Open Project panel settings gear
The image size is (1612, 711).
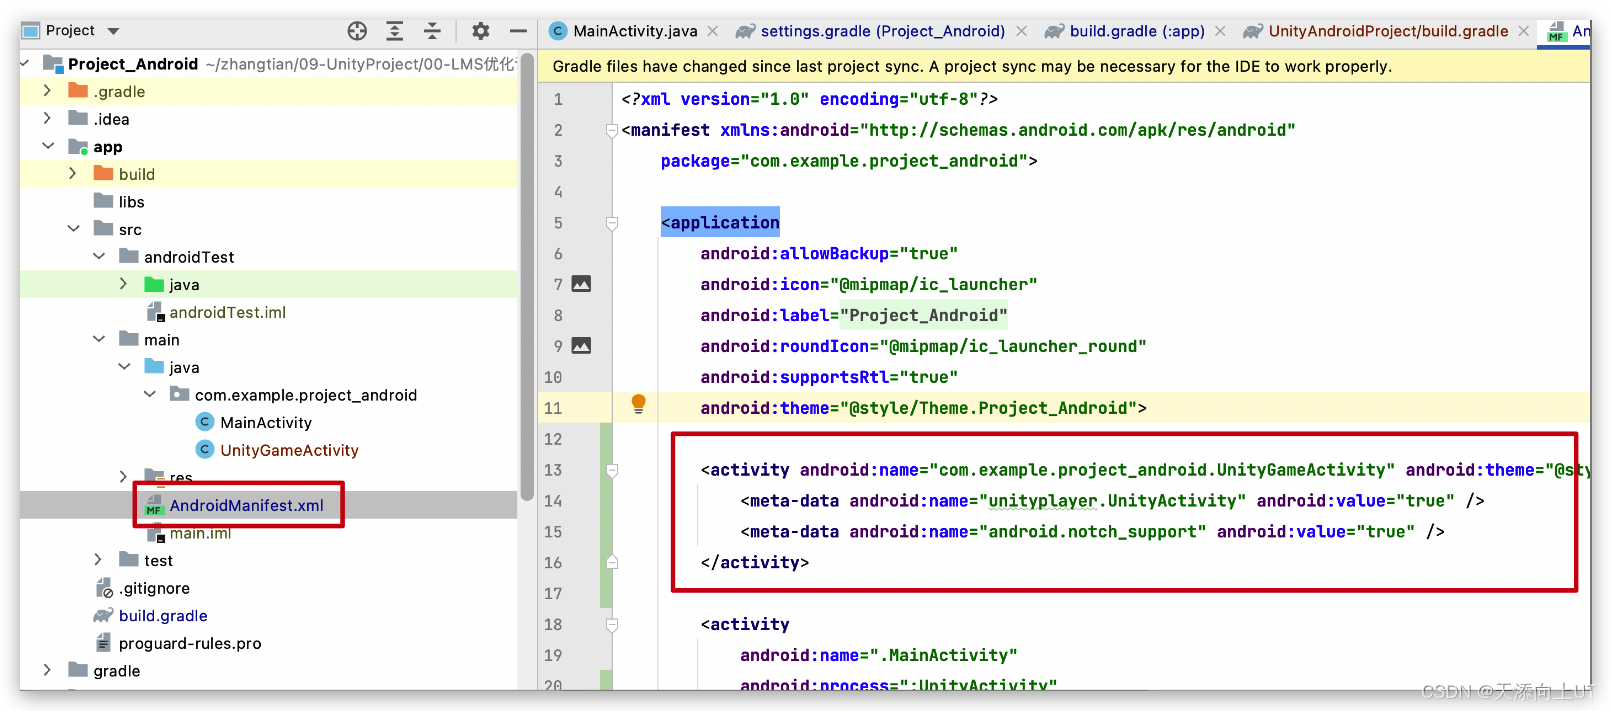coord(481,31)
